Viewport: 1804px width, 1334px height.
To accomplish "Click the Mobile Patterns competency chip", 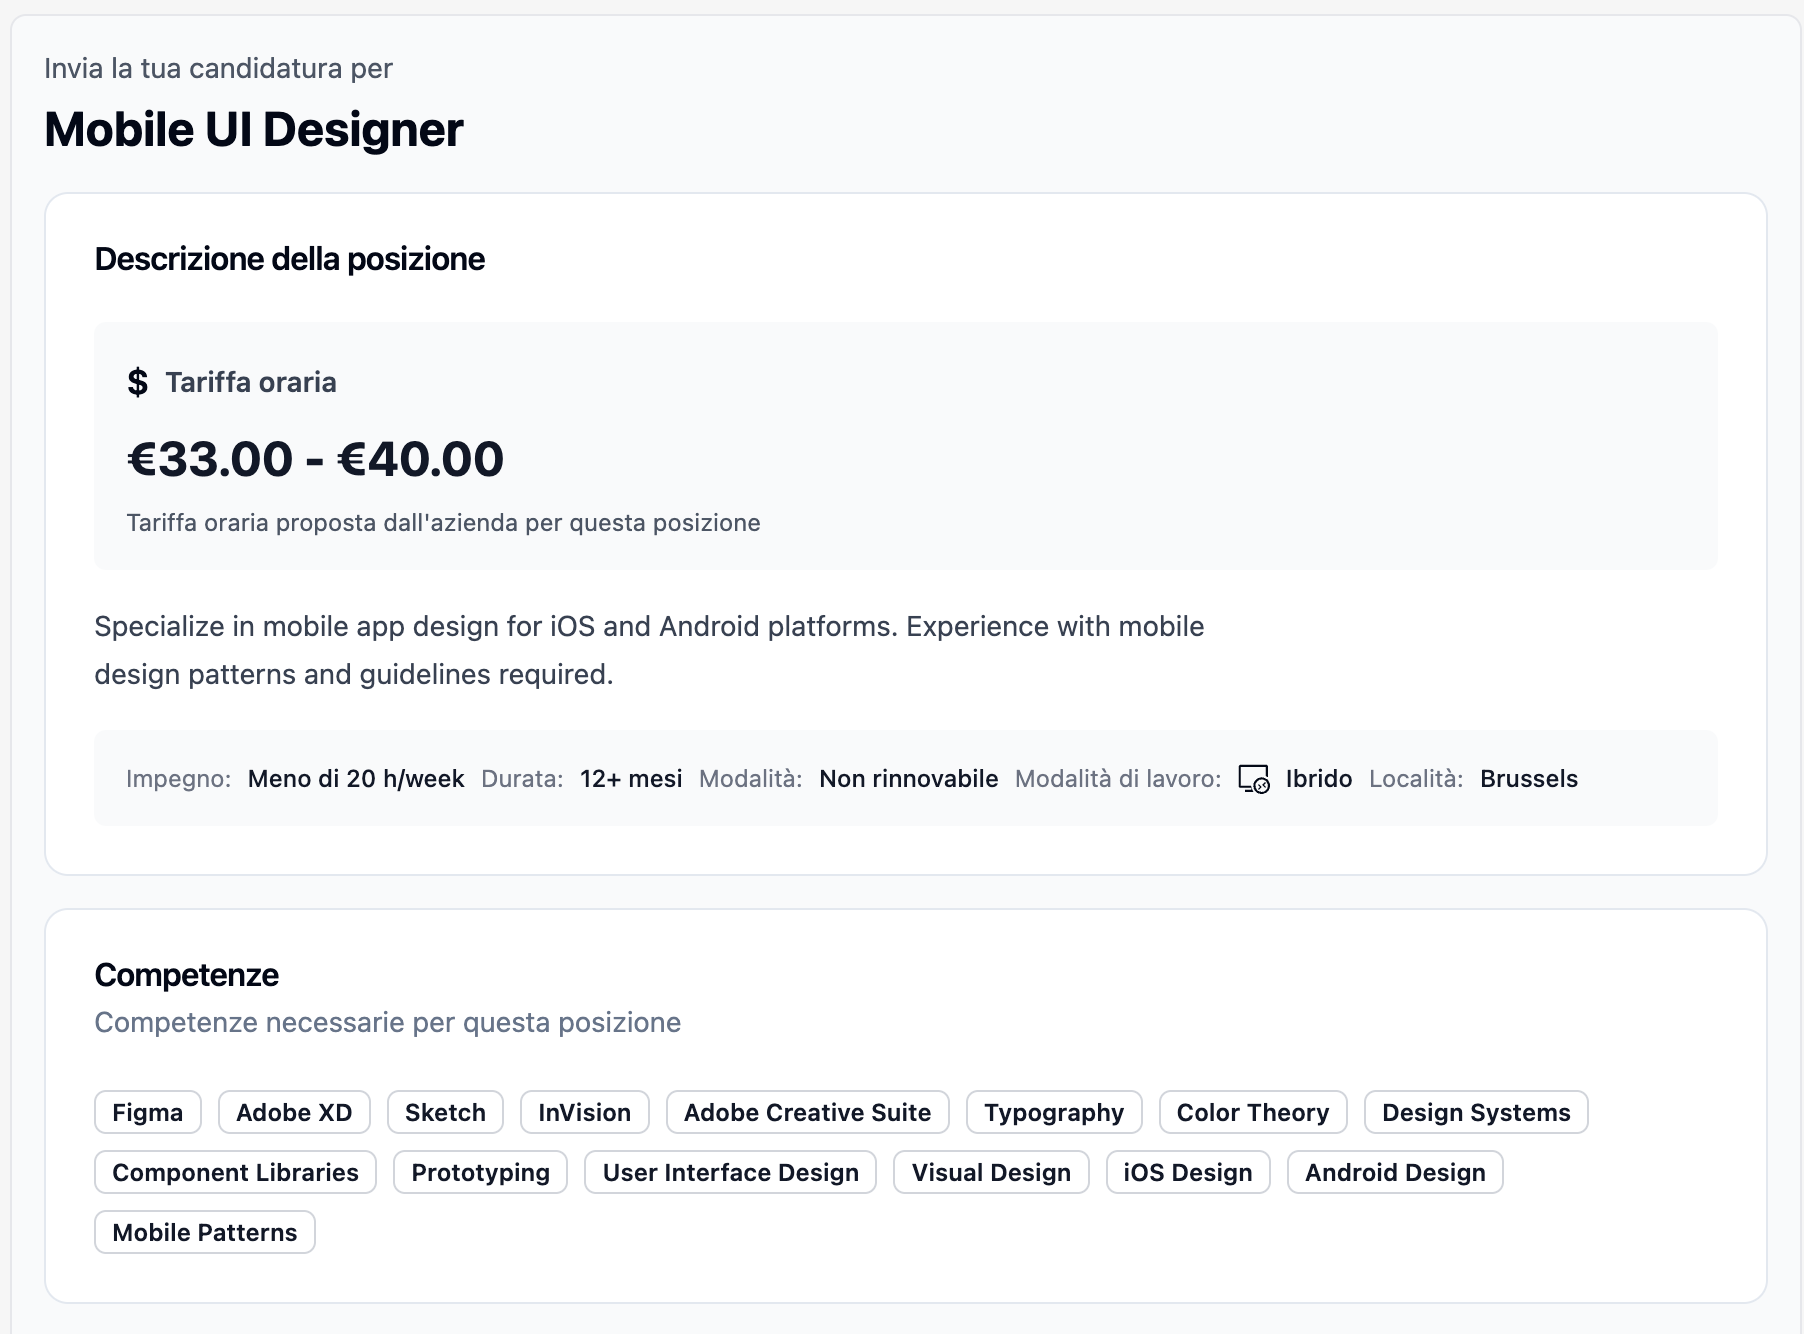I will (204, 1232).
